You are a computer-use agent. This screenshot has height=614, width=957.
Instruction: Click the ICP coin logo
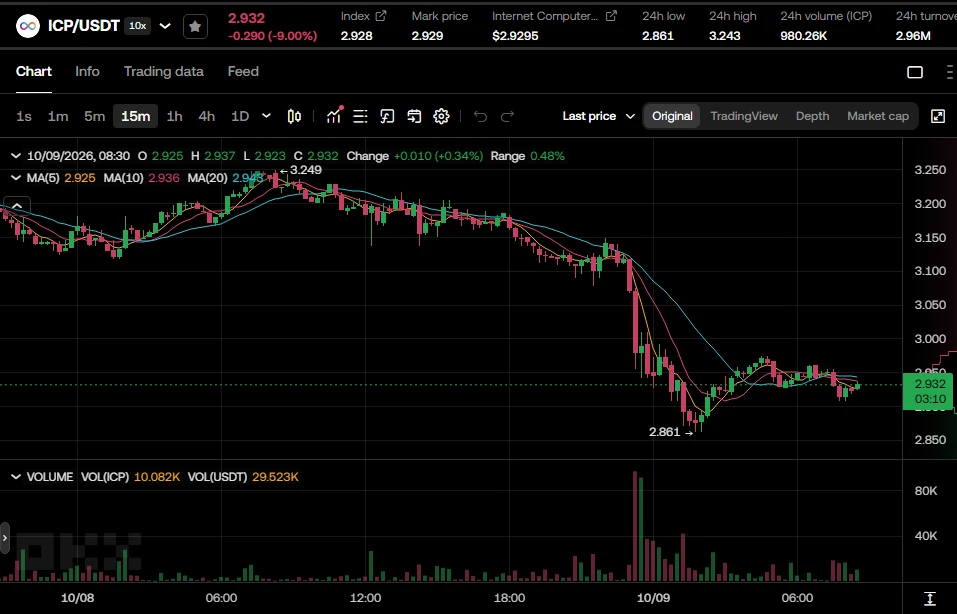tap(27, 26)
